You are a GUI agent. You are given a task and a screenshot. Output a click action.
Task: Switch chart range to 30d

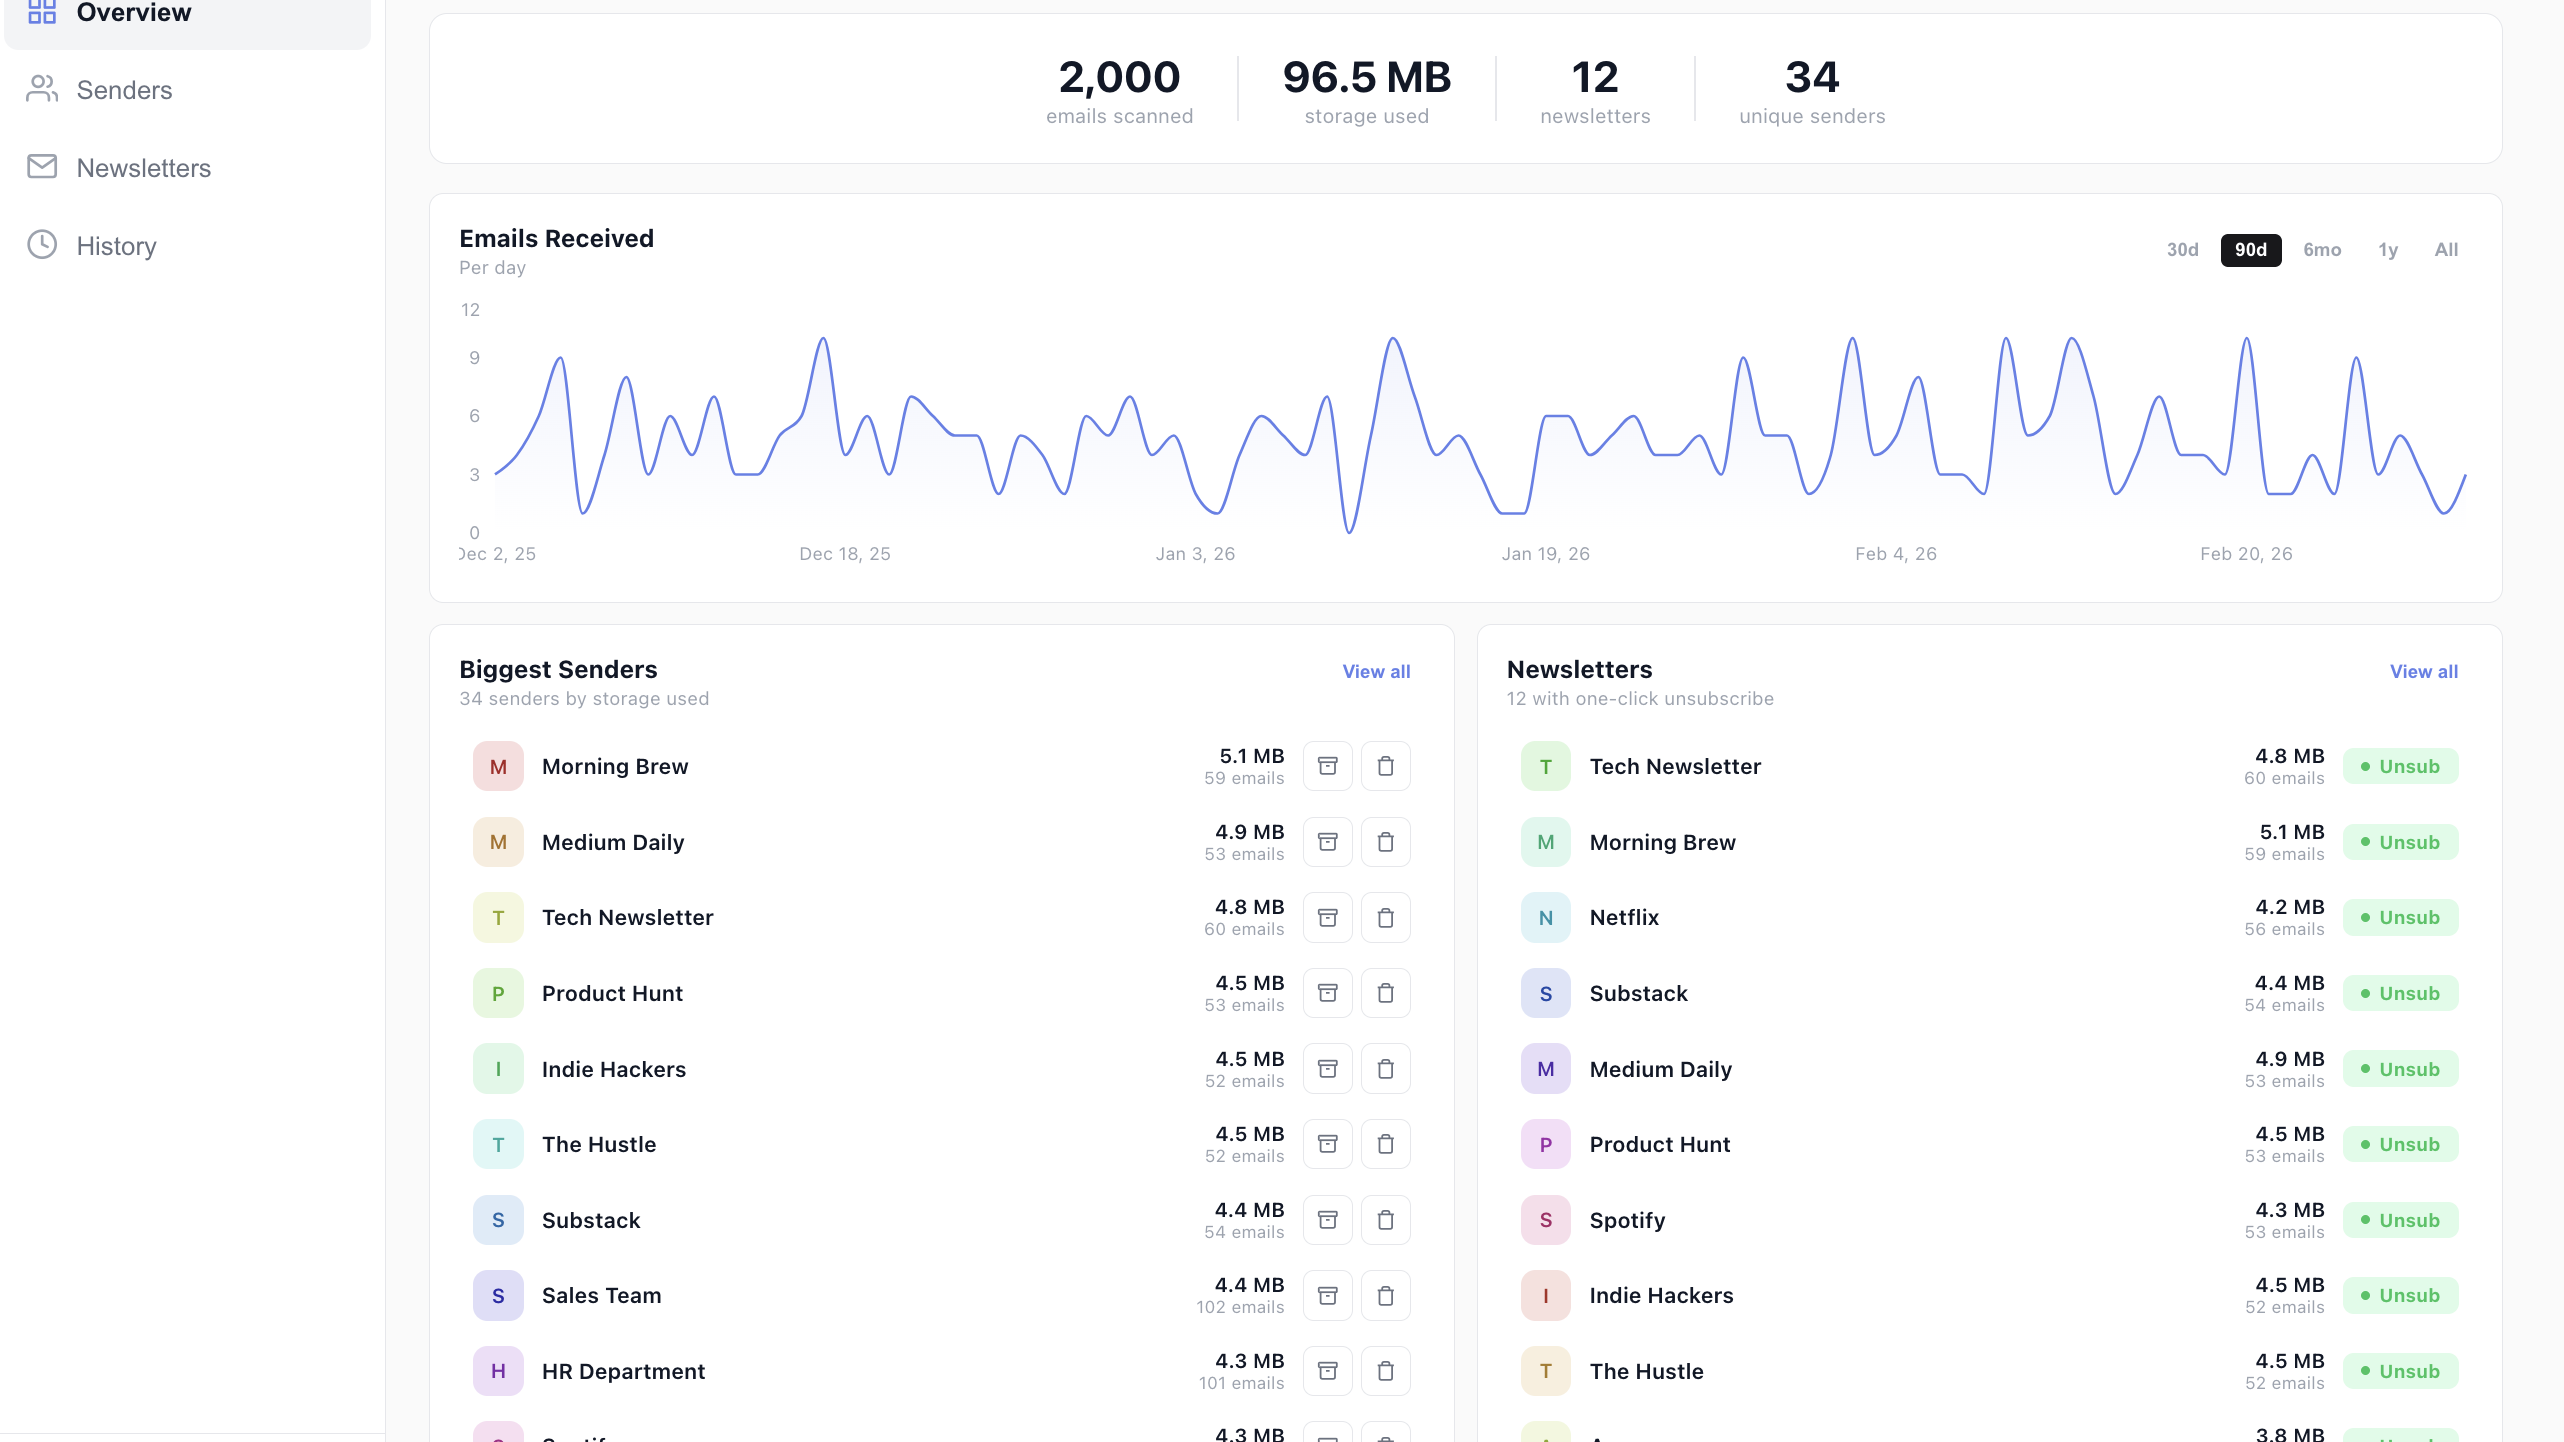tap(2182, 250)
